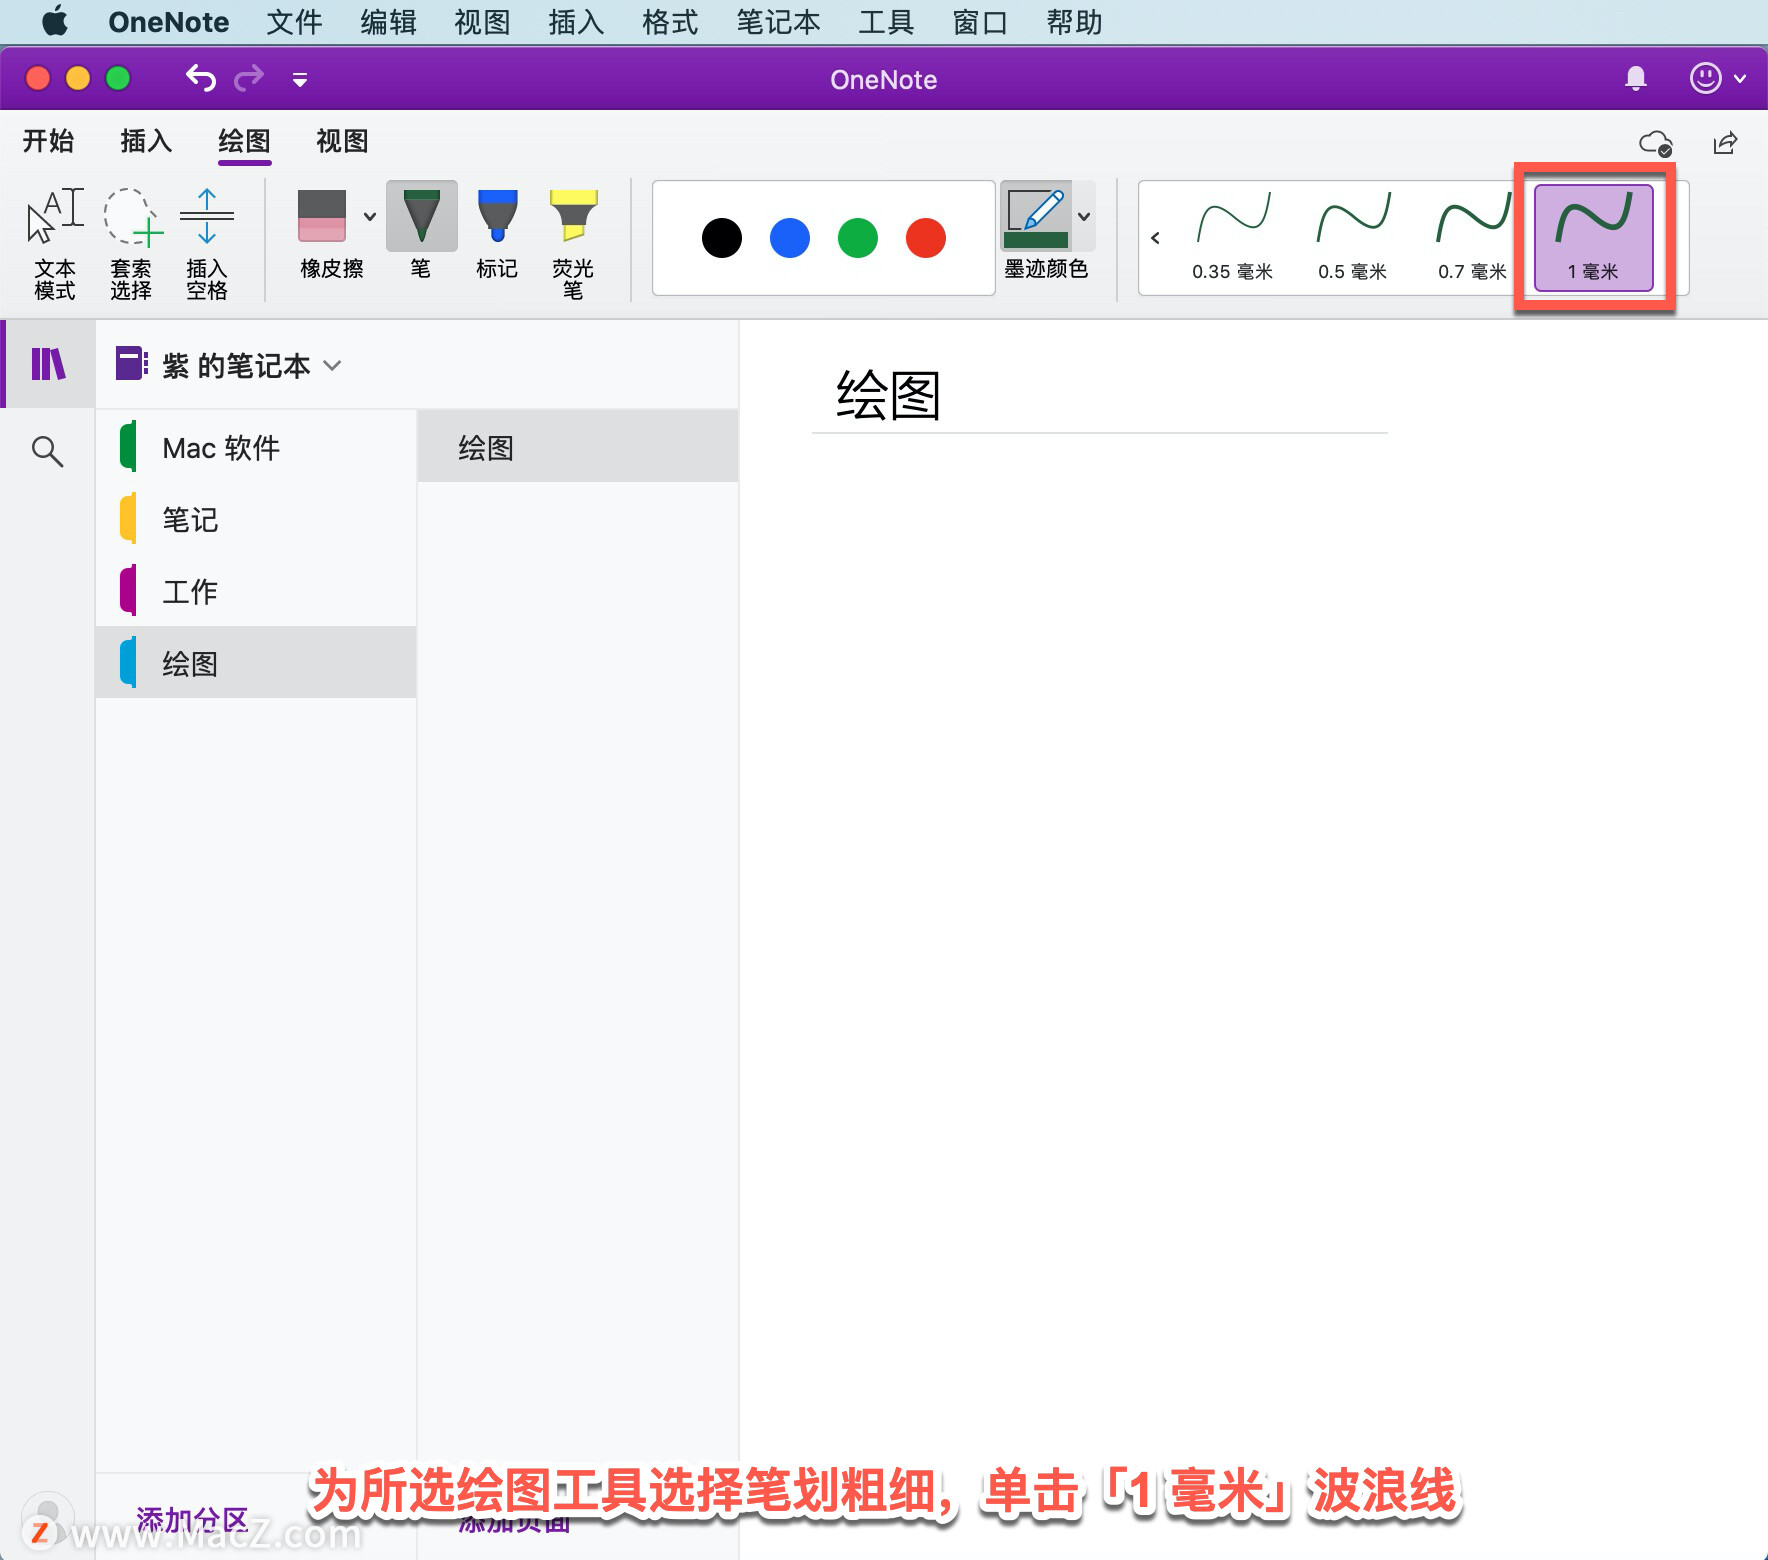Click the share notebook icon
Viewport: 1768px width, 1560px height.
point(1726,143)
